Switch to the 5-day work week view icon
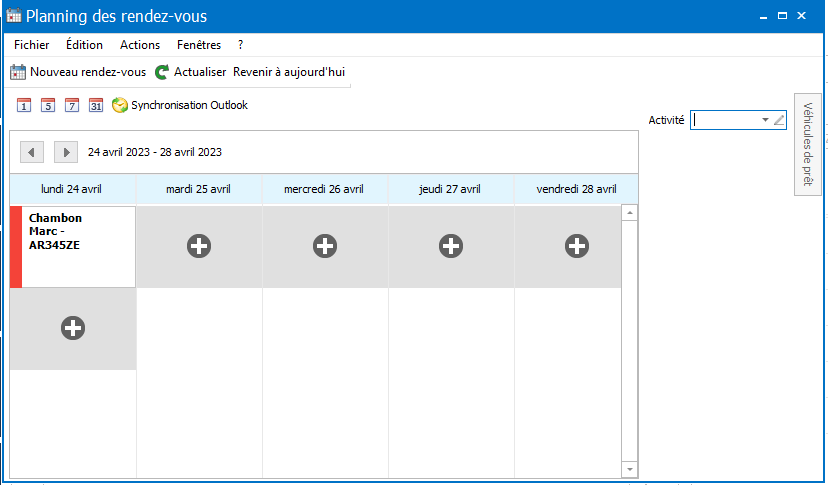828x485 pixels. click(x=48, y=105)
